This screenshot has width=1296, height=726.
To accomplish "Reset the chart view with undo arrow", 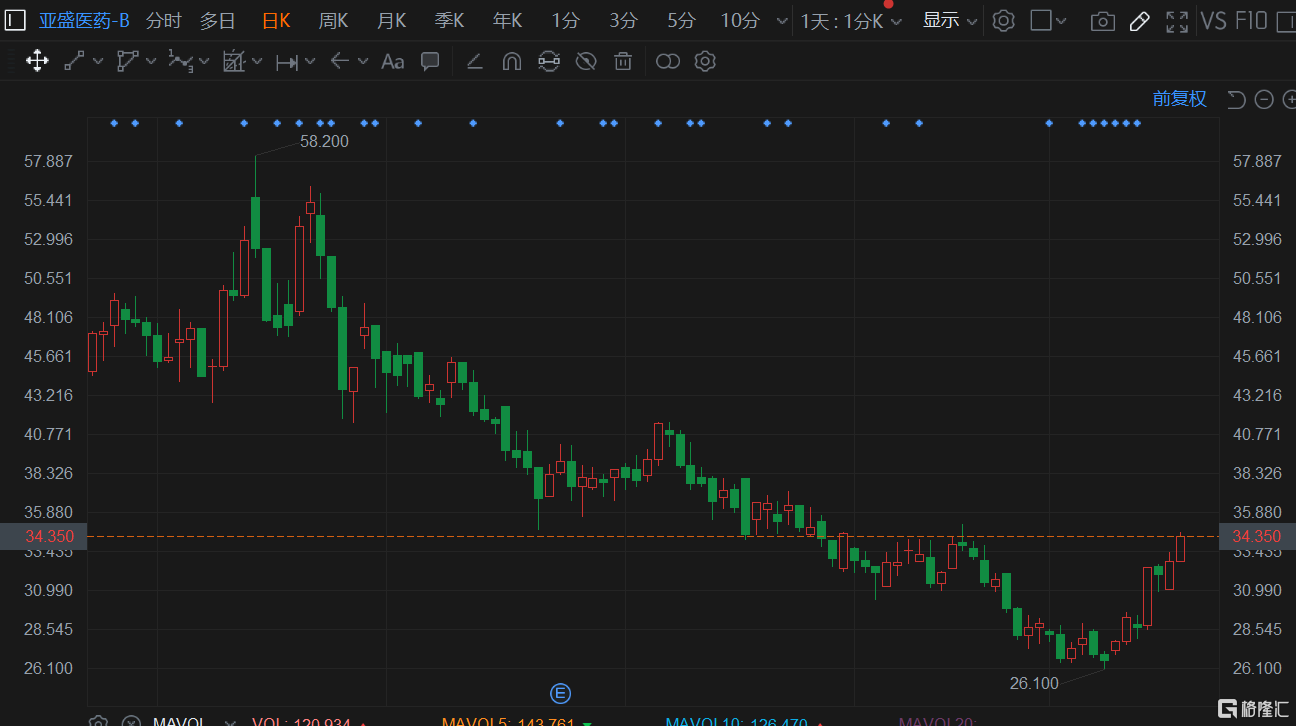I will pos(1236,99).
